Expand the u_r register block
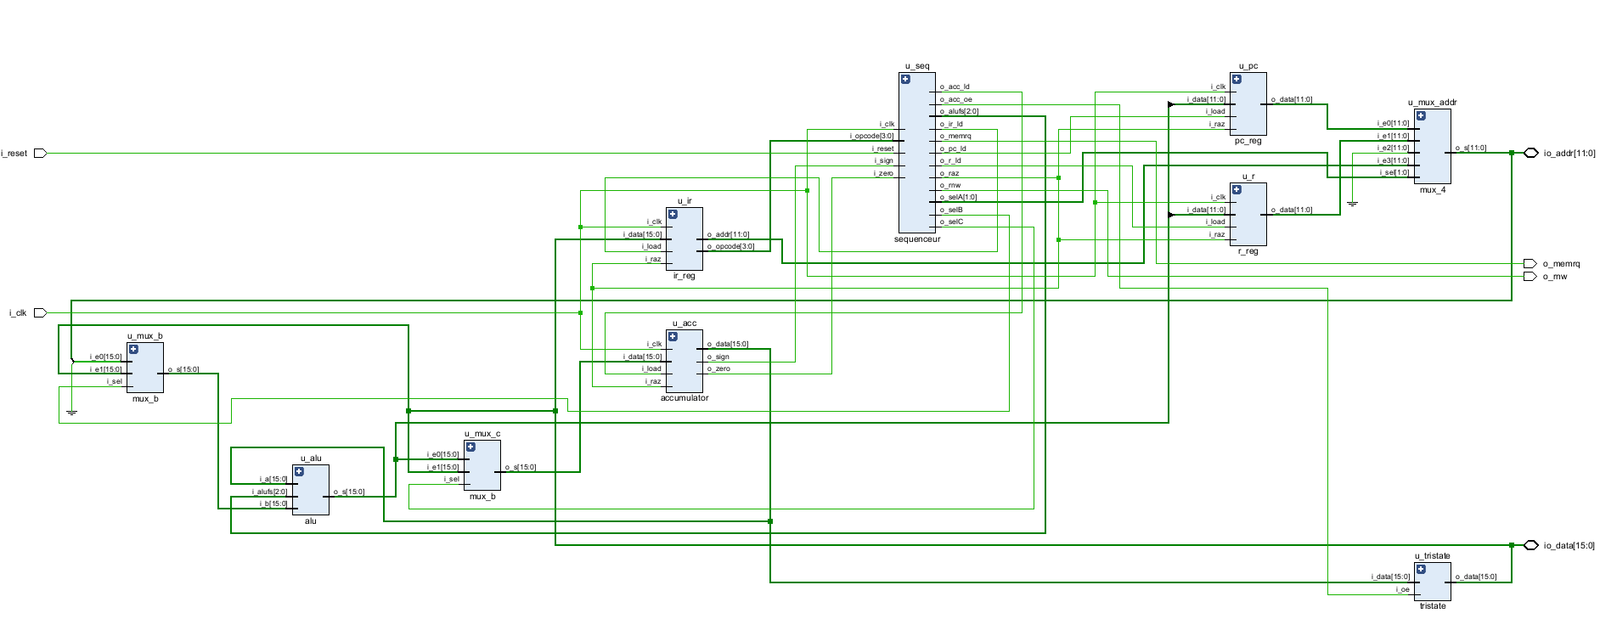Viewport: 1600px width, 635px height. tap(1237, 189)
